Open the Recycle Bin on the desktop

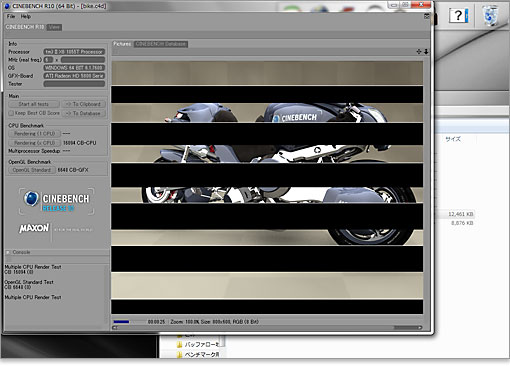pos(490,15)
